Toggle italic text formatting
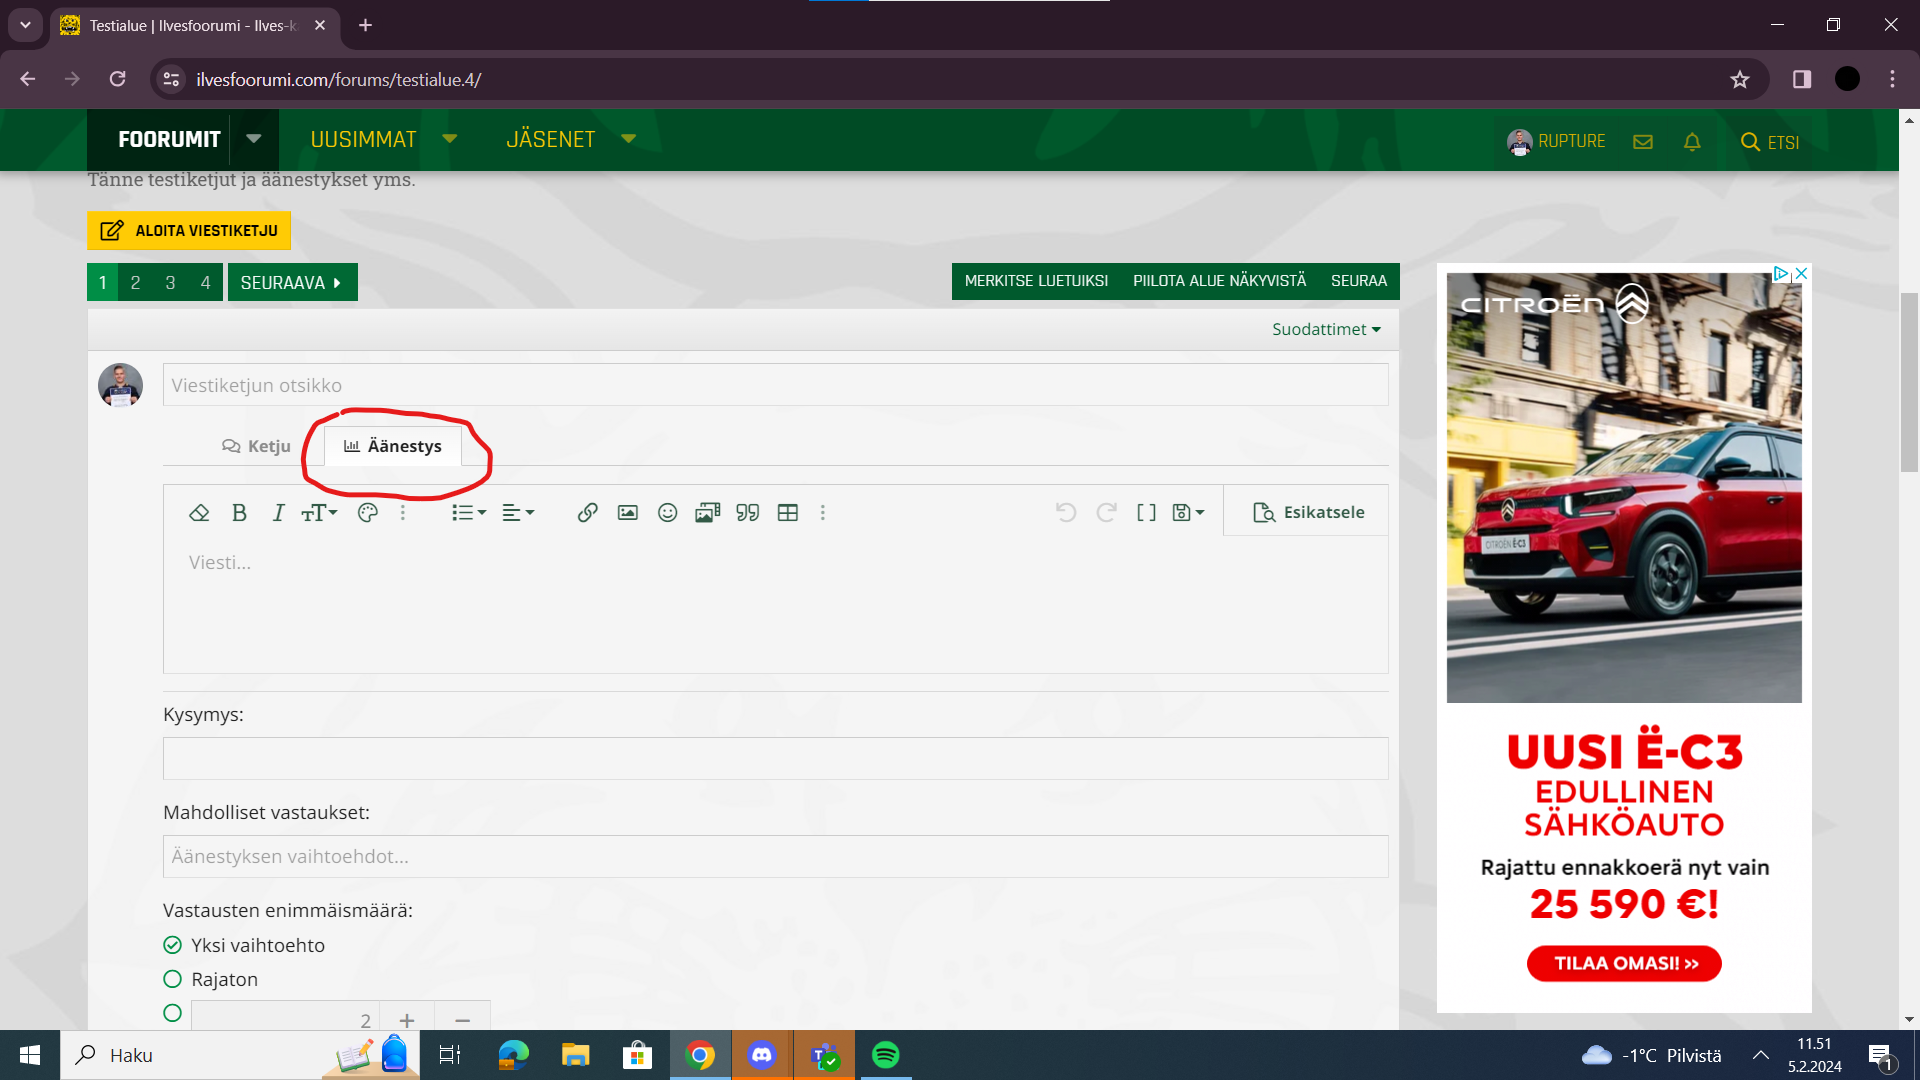 278,513
